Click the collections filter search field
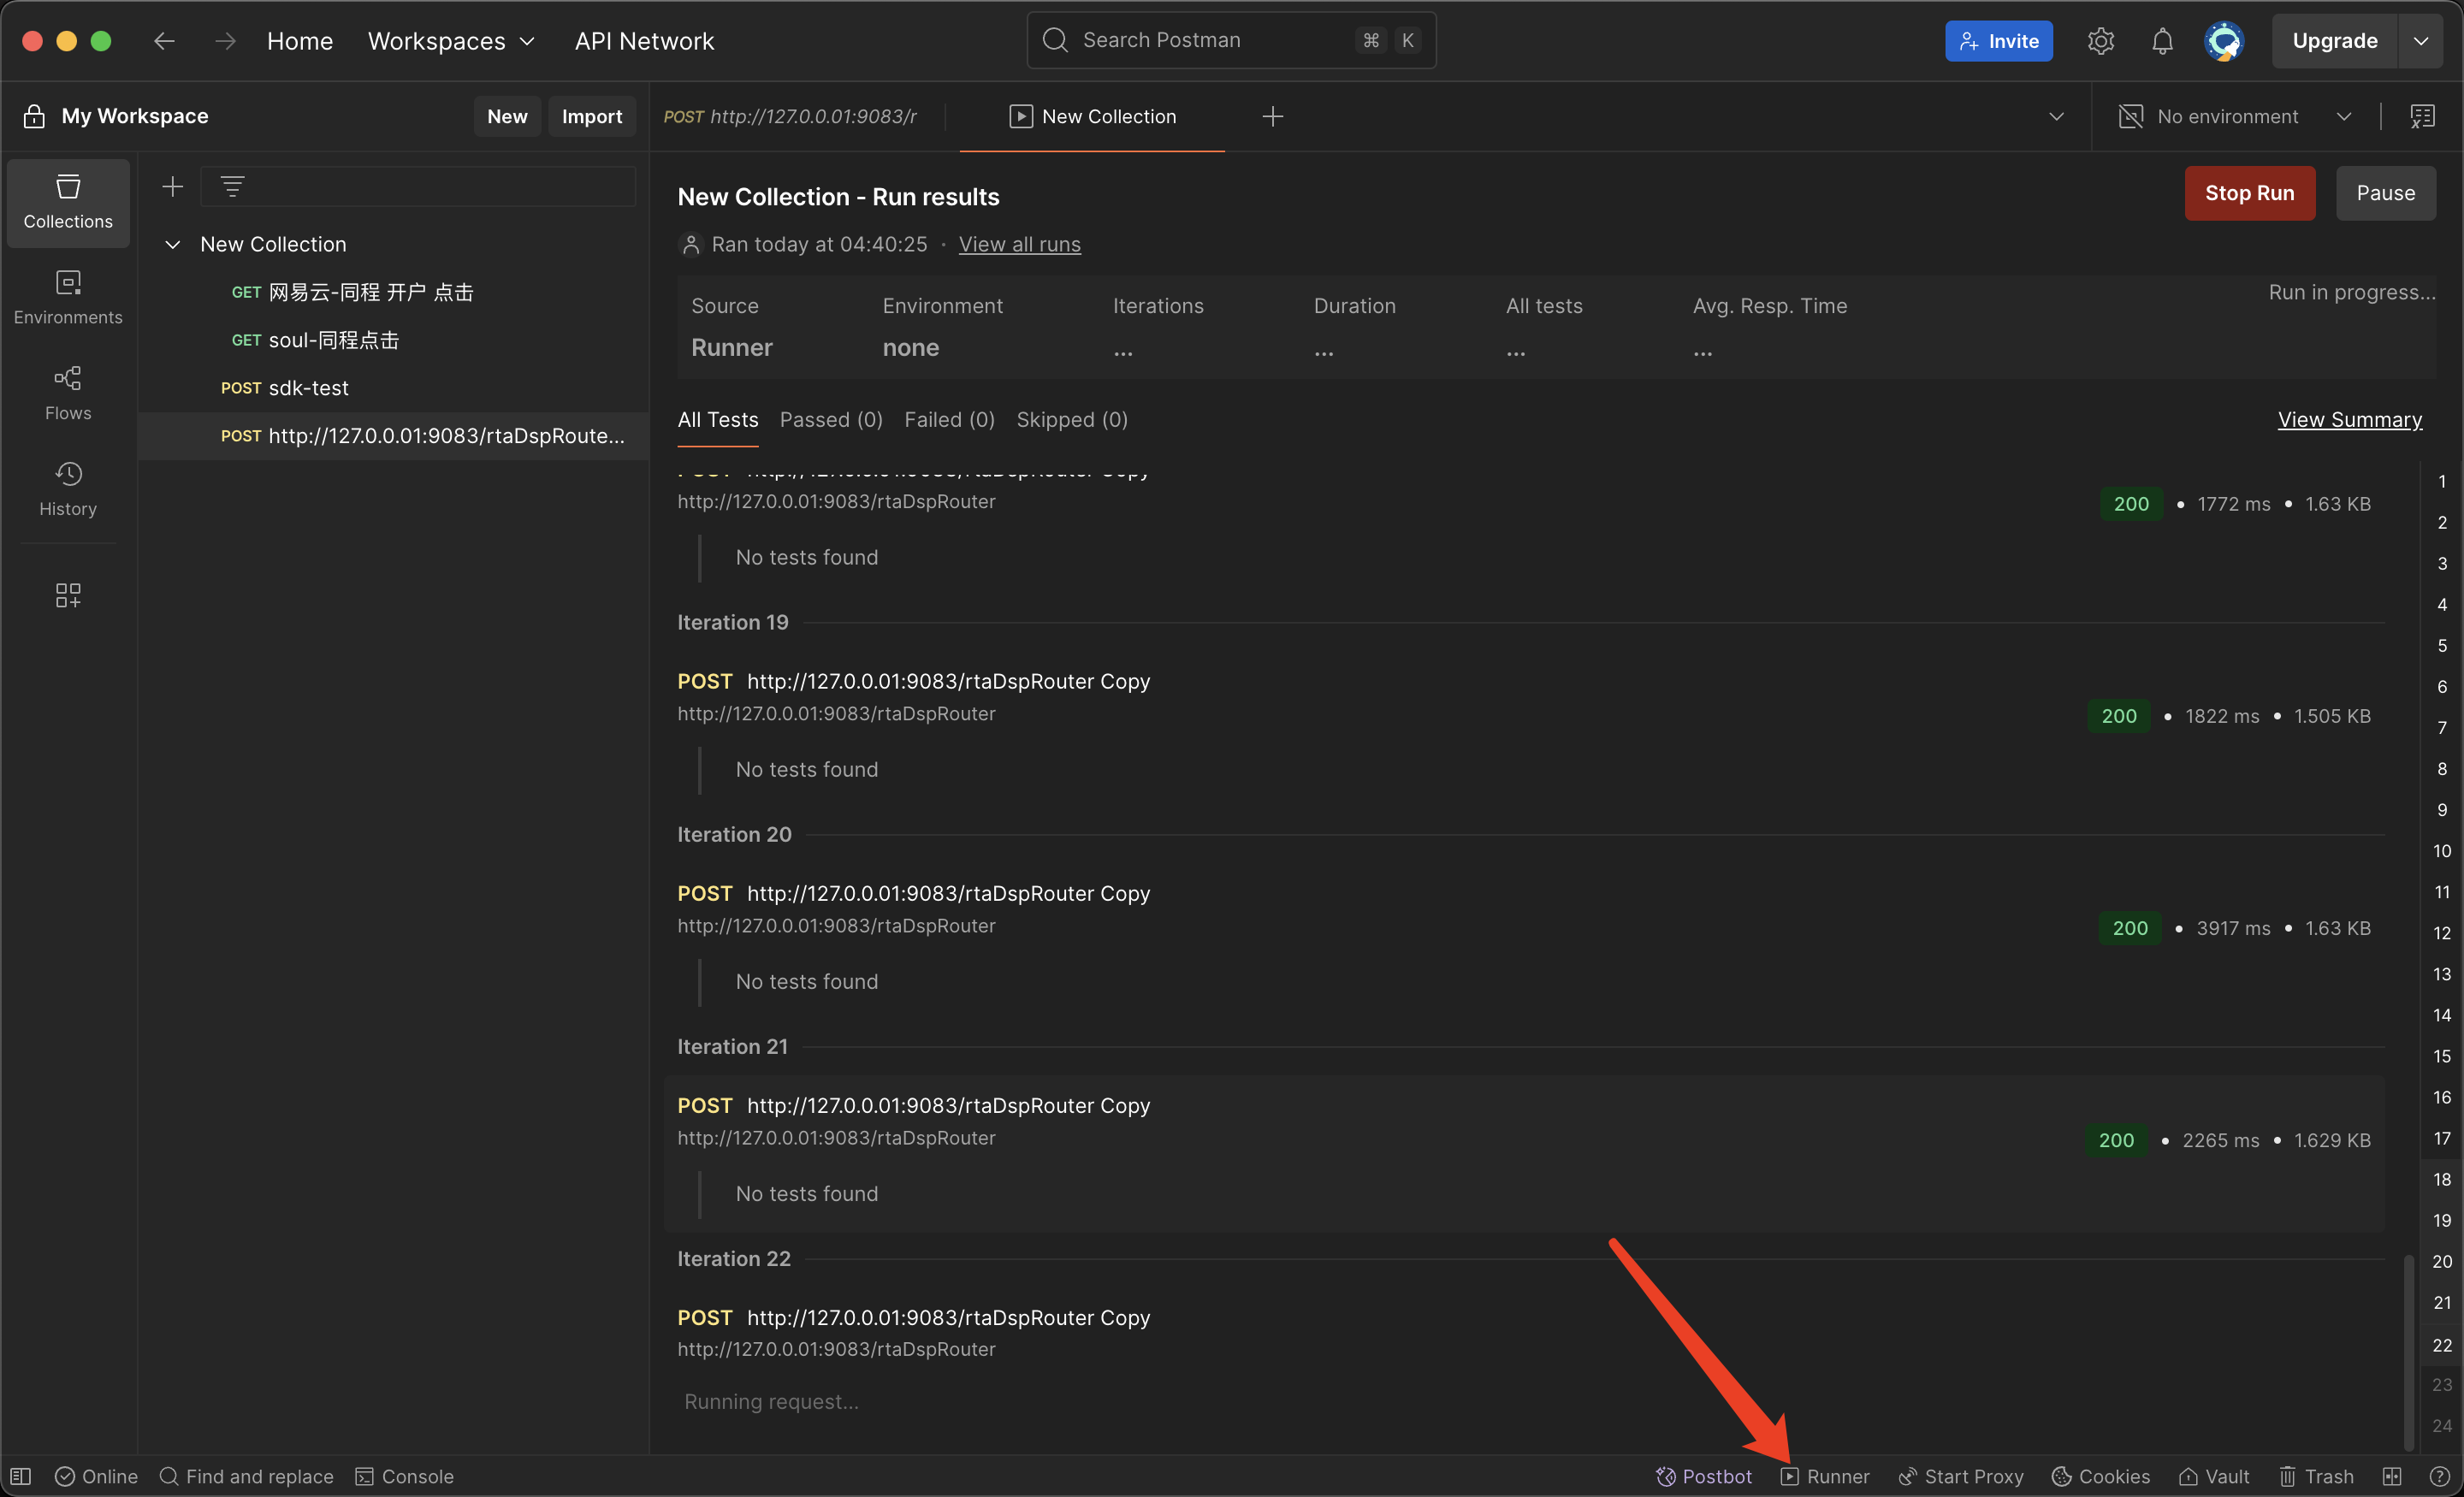This screenshot has width=2464, height=1497. click(x=418, y=187)
